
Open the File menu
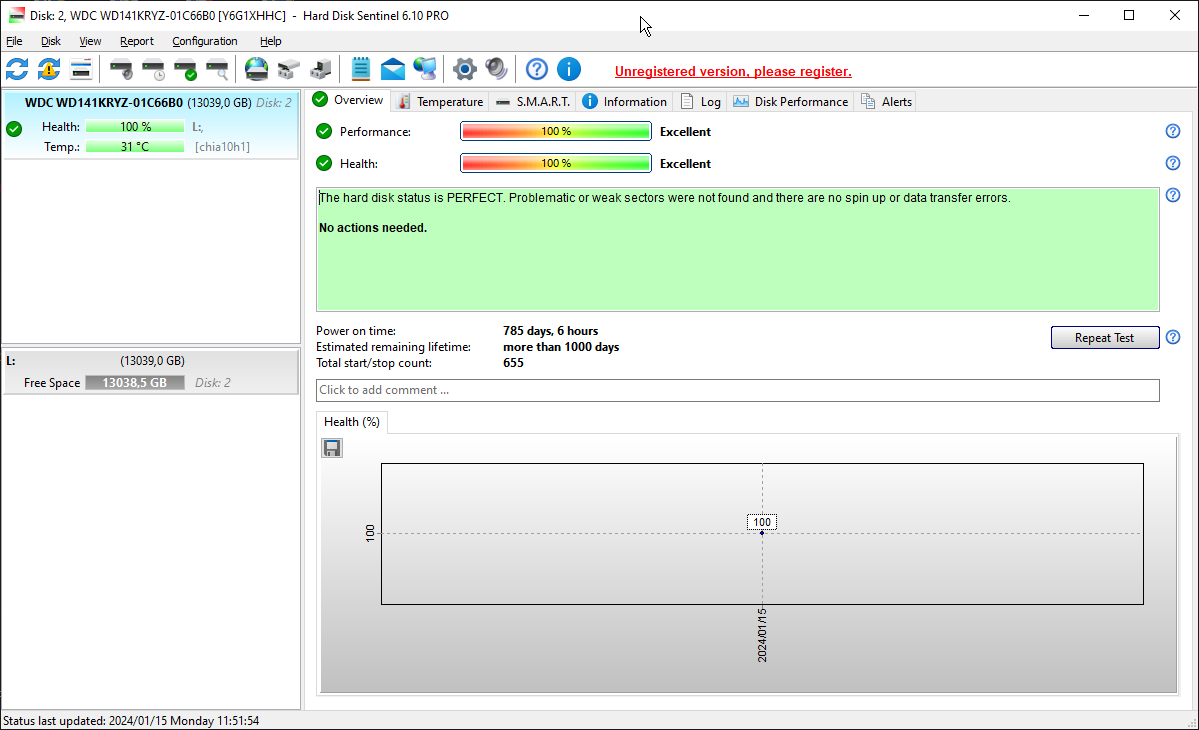click(x=14, y=41)
